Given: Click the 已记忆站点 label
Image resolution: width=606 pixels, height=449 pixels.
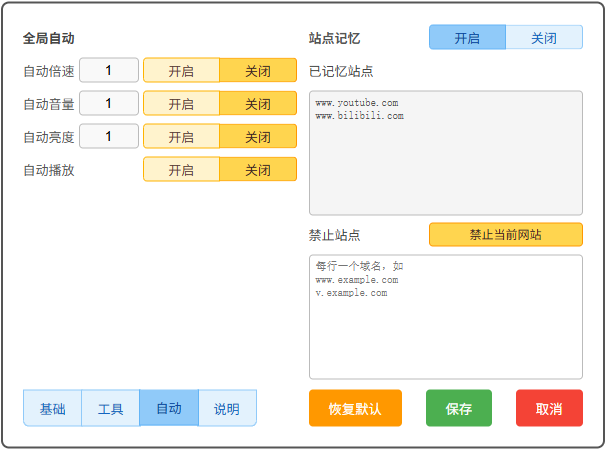Looking at the screenshot, I should pyautogui.click(x=341, y=71).
